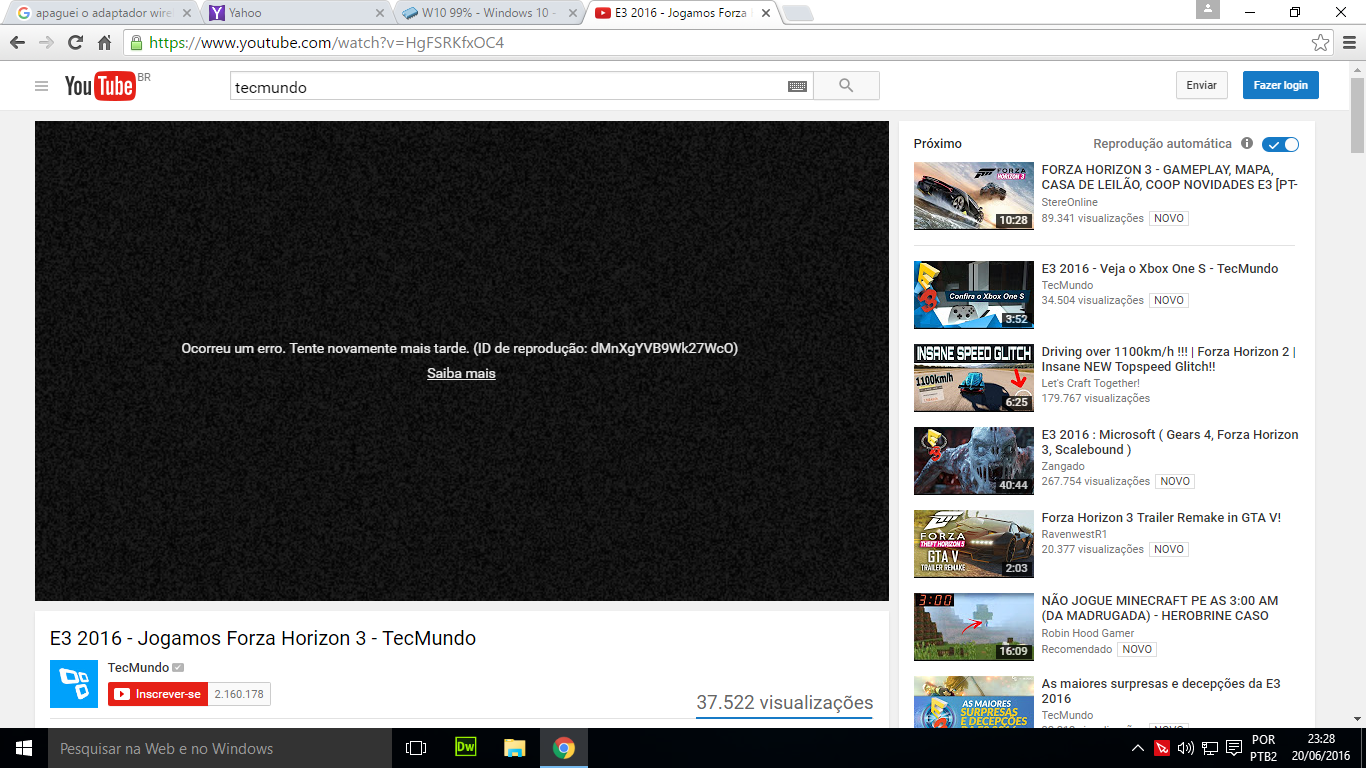Open the TecMundo channel name link
The image size is (1366, 768).
tap(138, 667)
